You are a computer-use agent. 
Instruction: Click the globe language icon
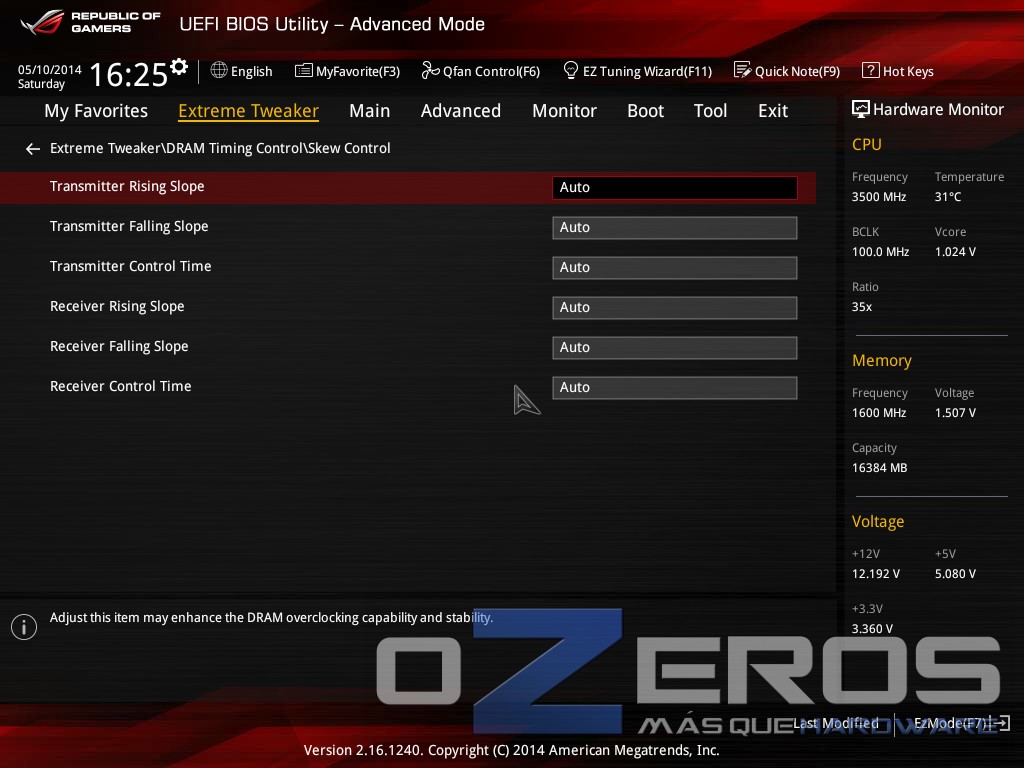click(x=219, y=70)
